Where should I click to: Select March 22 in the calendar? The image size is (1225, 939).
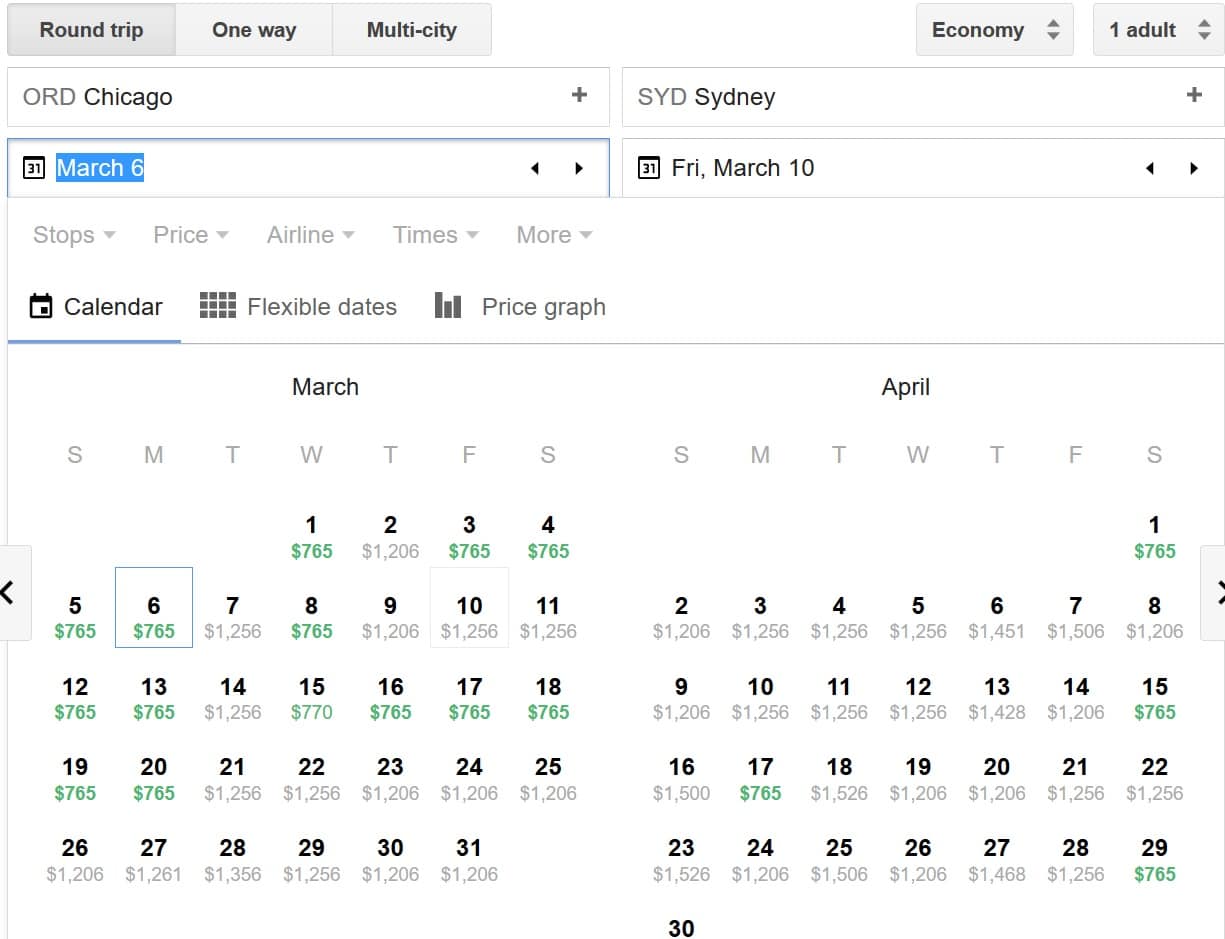311,779
